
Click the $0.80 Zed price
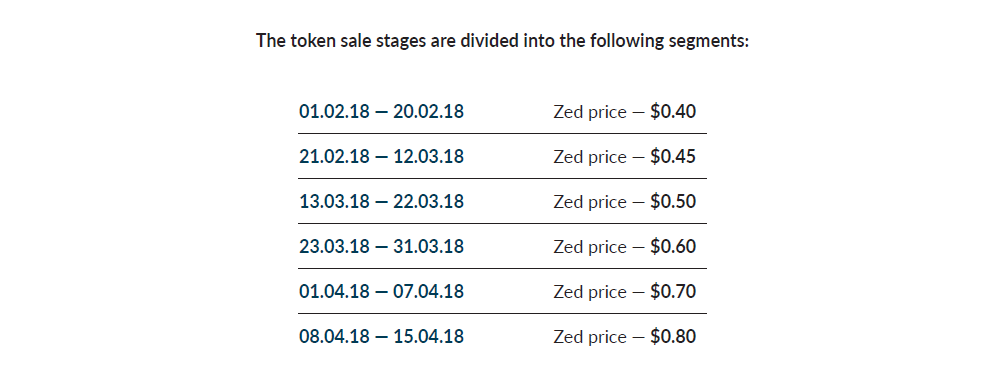[673, 336]
